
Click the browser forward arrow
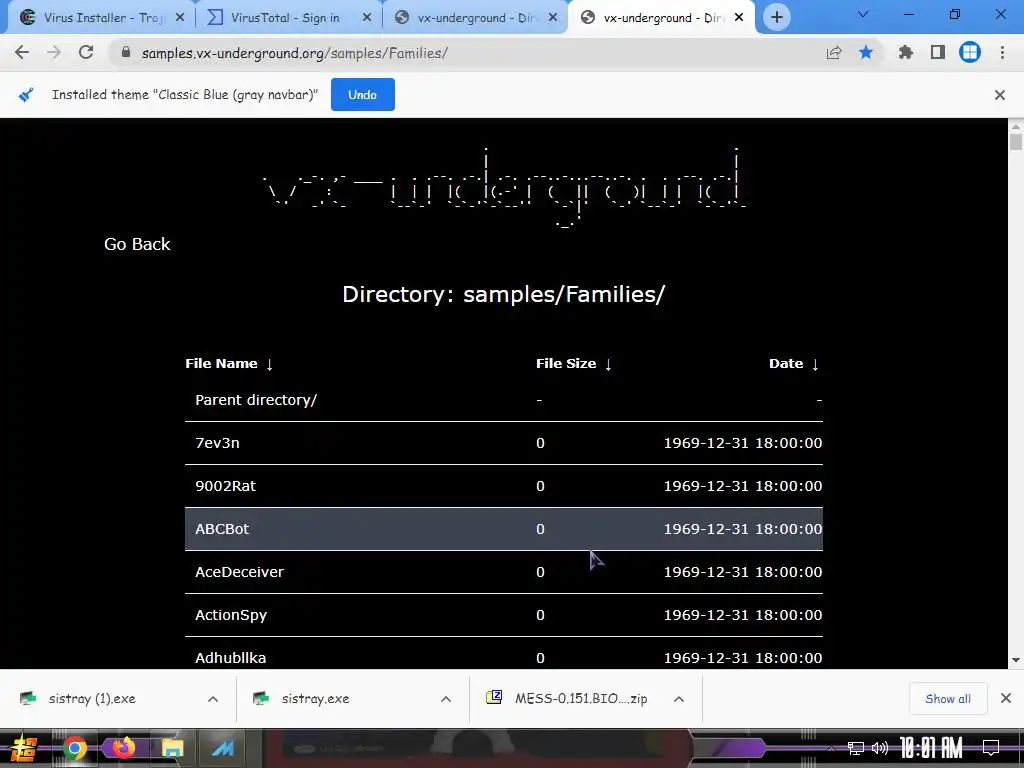(x=54, y=53)
